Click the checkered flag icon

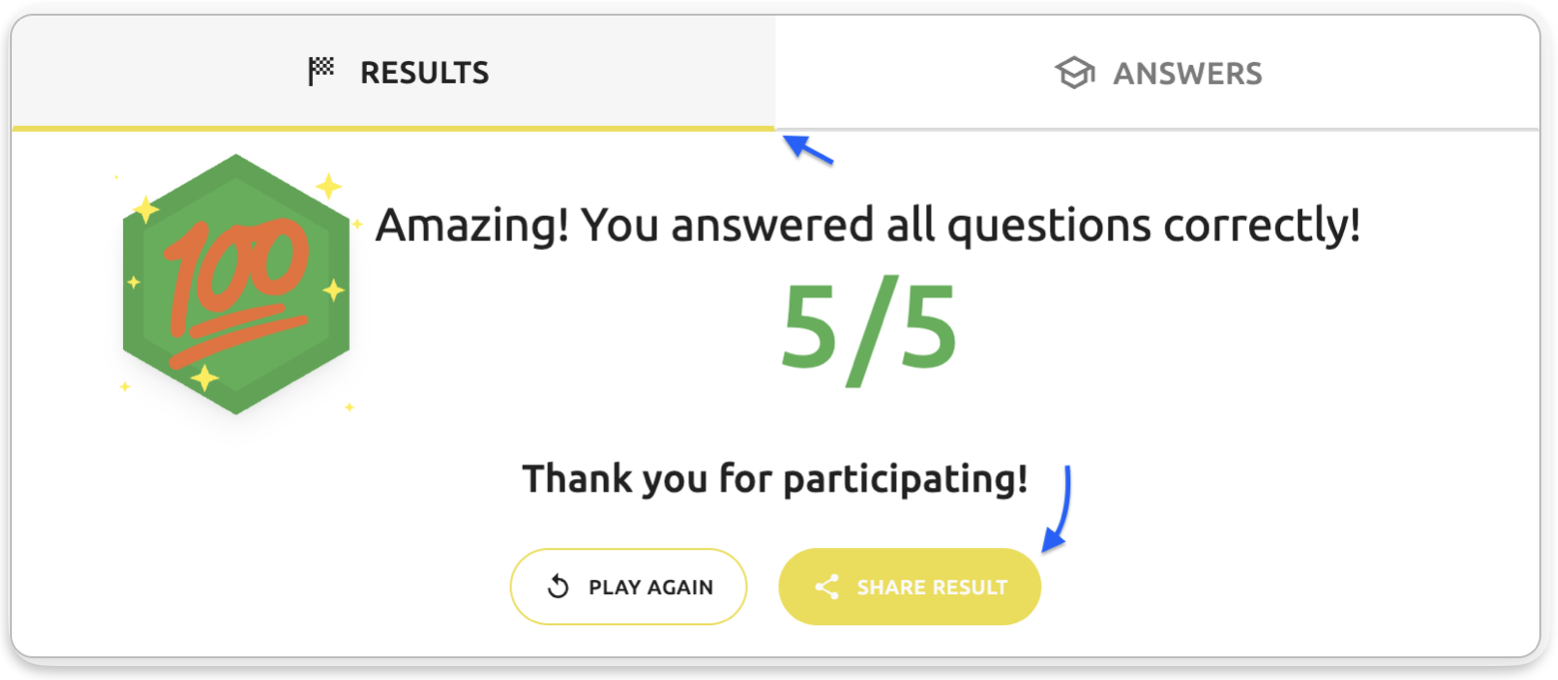321,72
